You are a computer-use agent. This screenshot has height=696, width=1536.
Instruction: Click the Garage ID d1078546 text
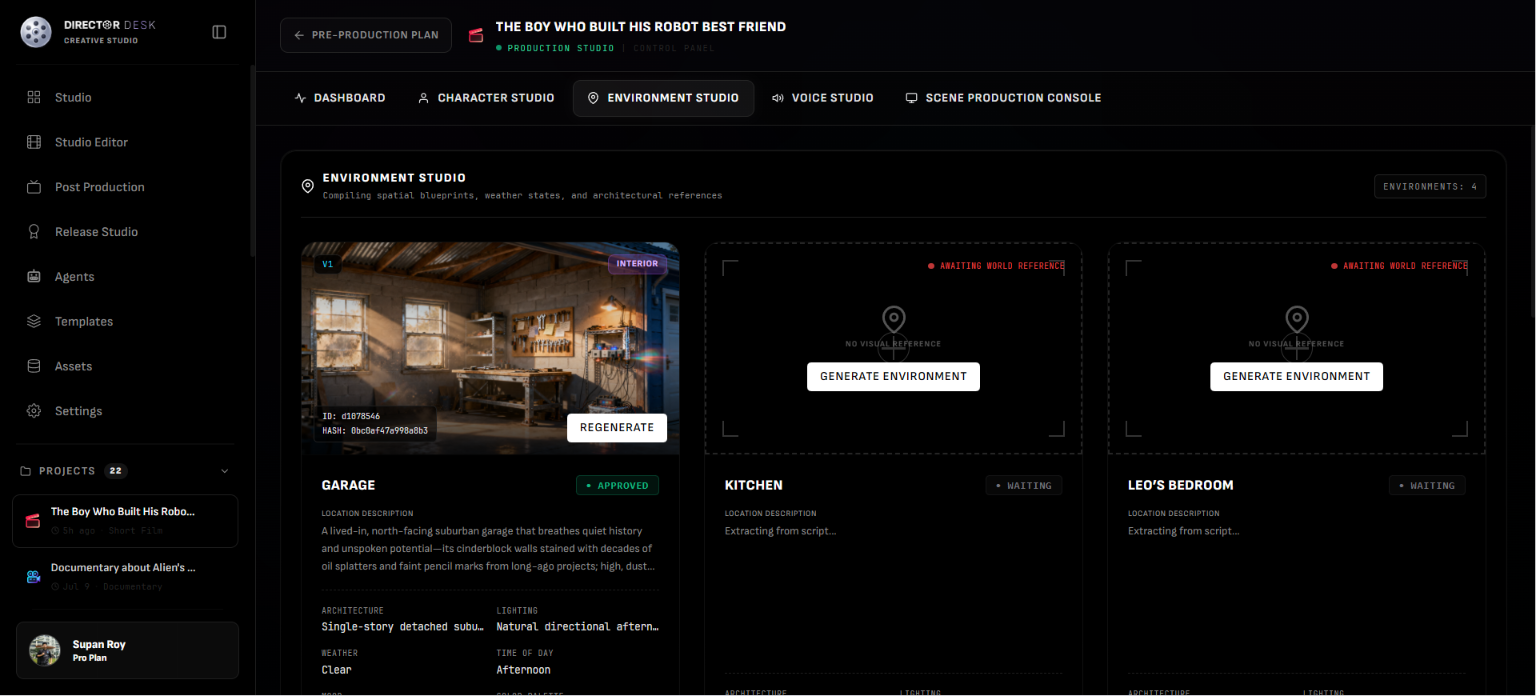351,416
